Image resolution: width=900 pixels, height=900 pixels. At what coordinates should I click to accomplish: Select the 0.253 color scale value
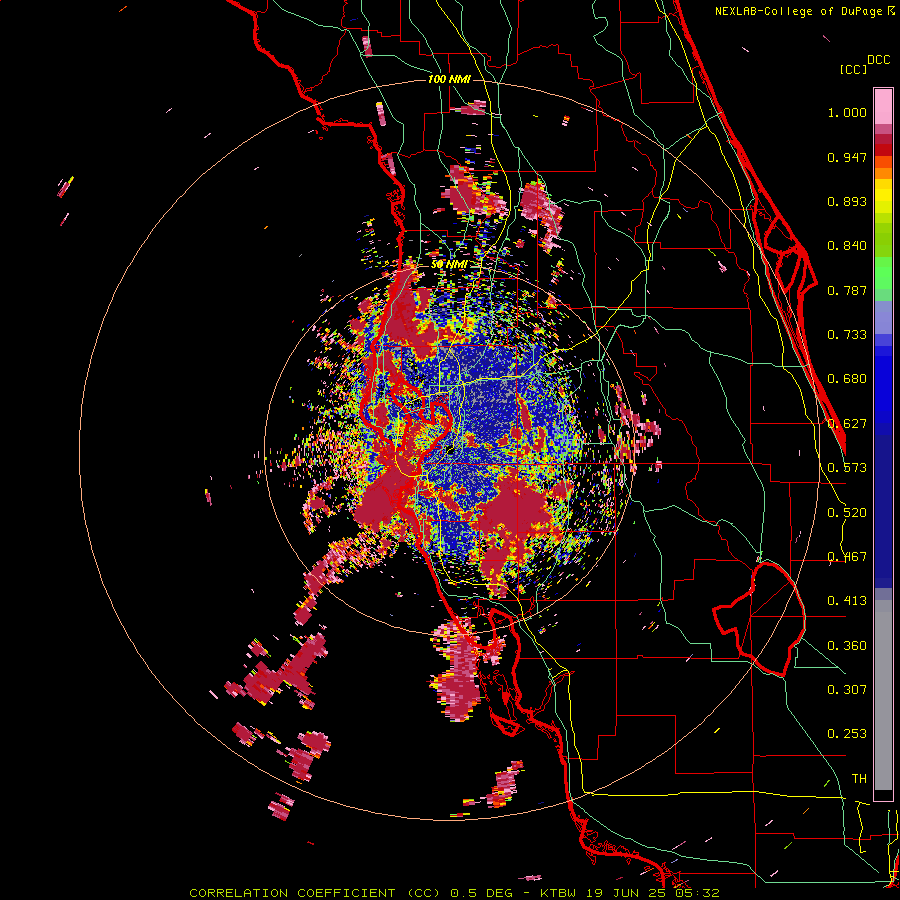coord(847,734)
